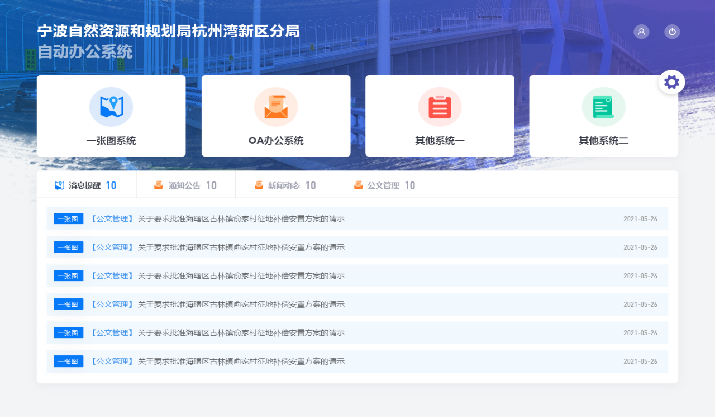Viewport: 716px width, 418px height.
Task: Click the blue icon beside 消息提醒
Action: (59, 185)
